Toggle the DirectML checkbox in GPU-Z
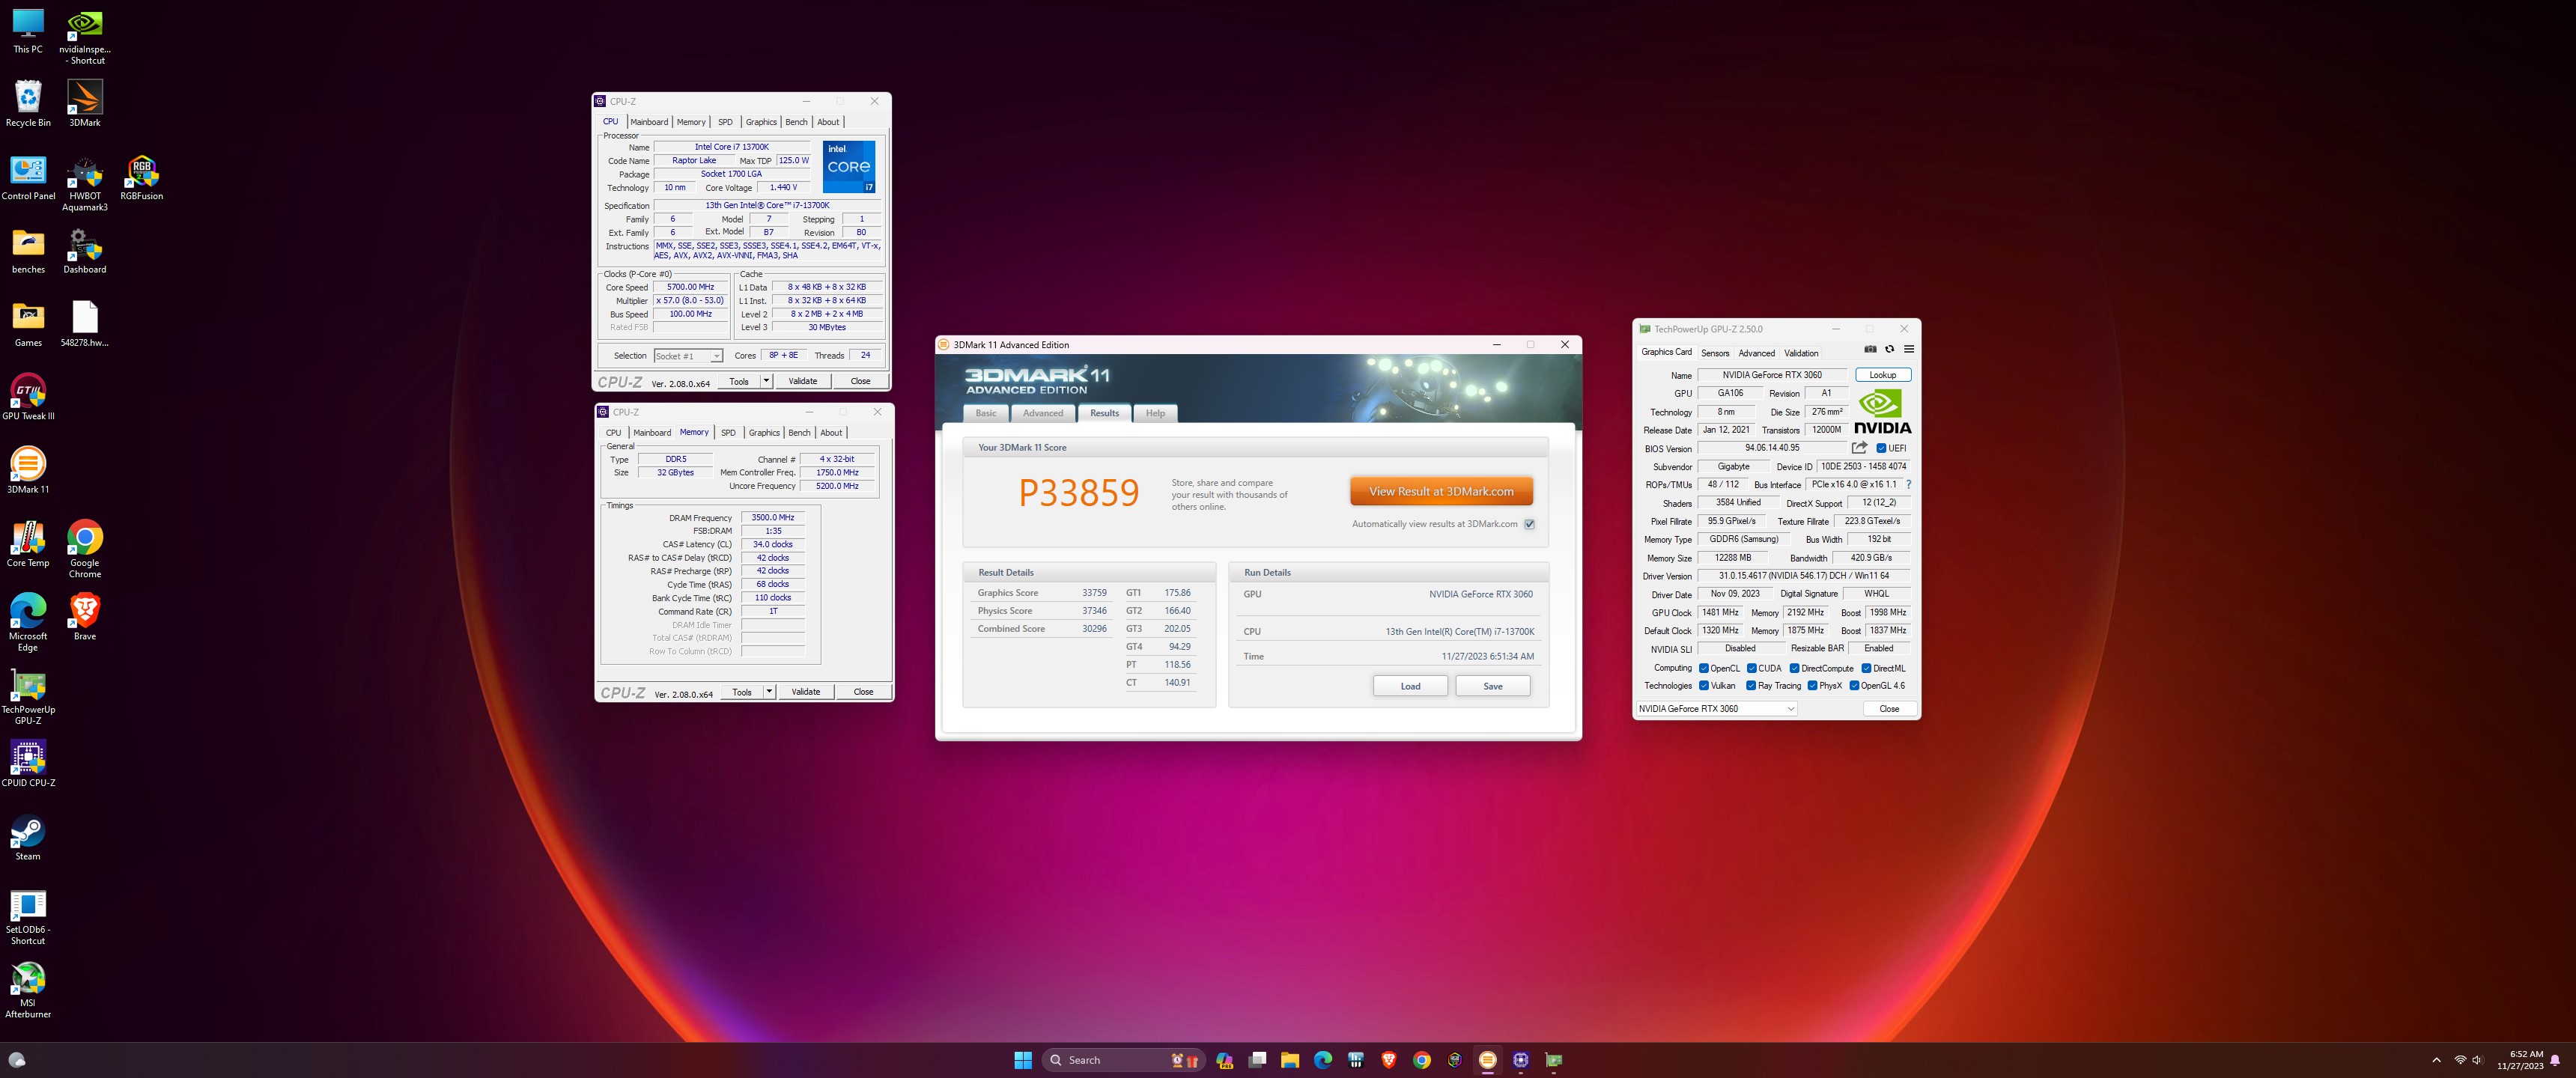This screenshot has width=2576, height=1078. click(1866, 668)
